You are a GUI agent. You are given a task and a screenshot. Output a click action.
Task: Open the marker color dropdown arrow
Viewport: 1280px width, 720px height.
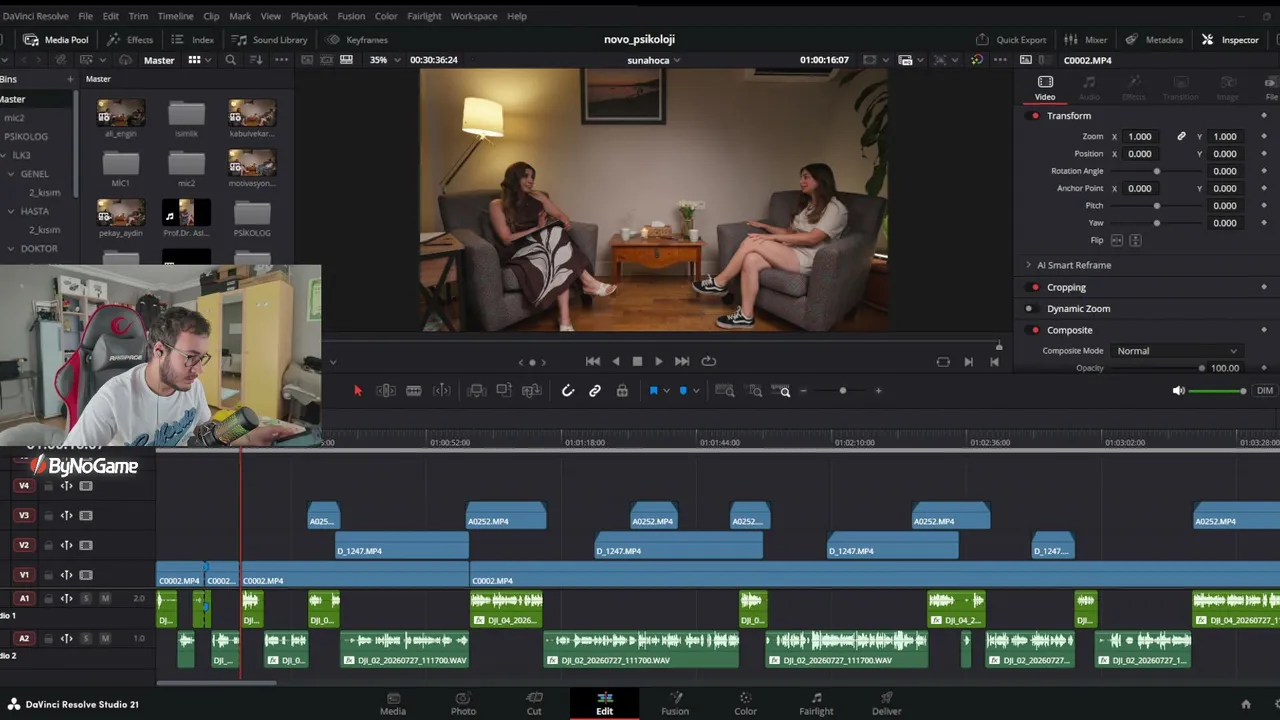696,391
